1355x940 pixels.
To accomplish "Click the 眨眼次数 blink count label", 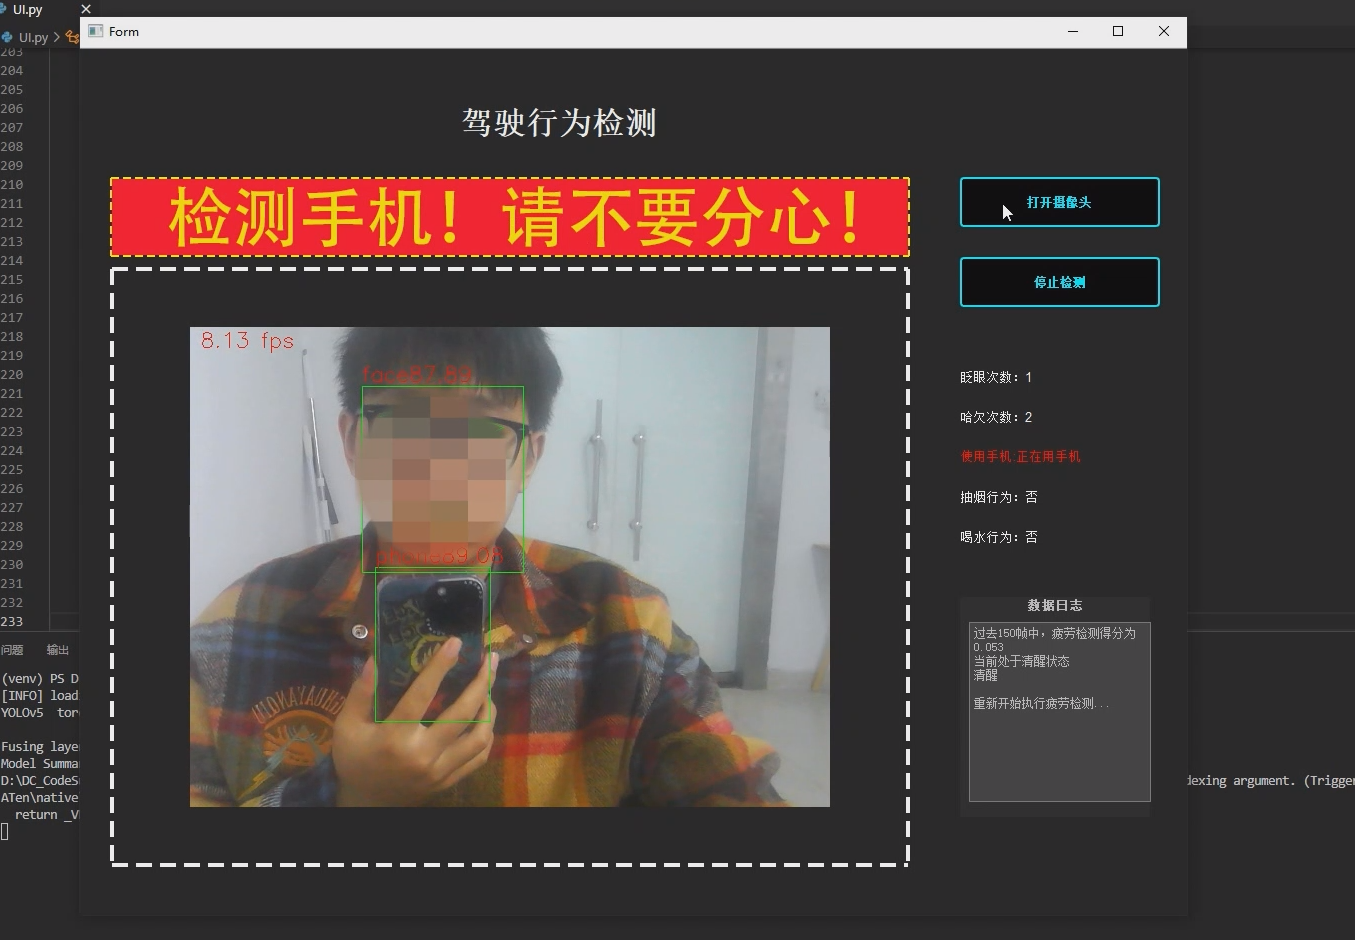I will tap(995, 377).
